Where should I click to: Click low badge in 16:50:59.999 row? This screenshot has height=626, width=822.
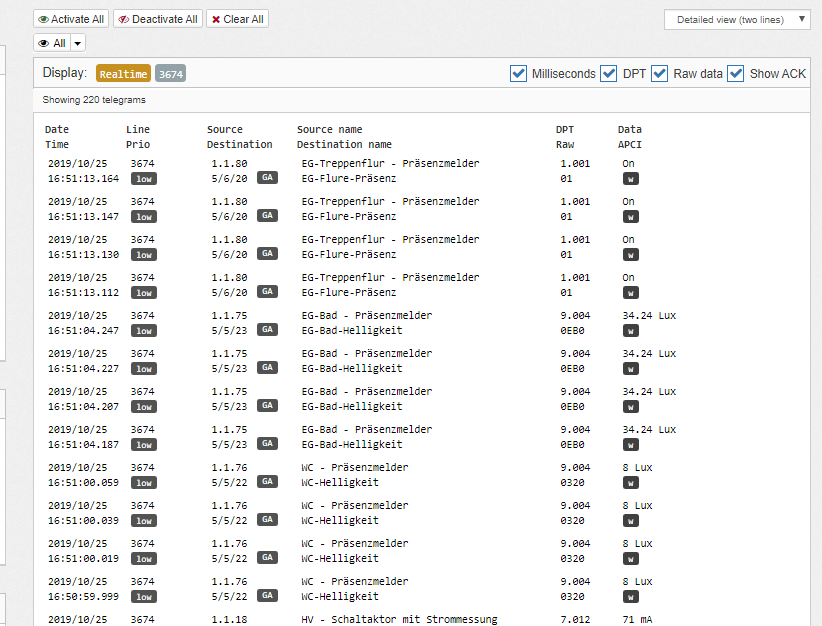pos(145,596)
